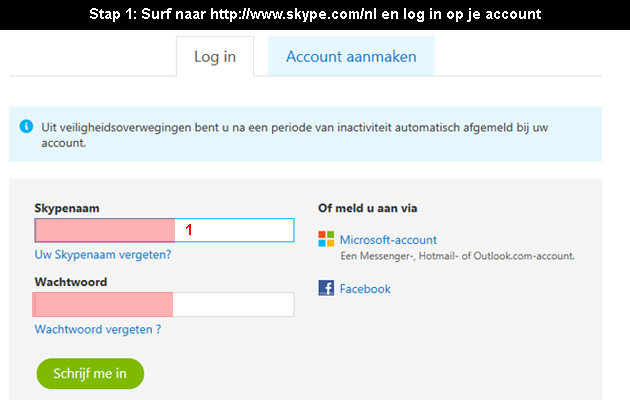630x400 pixels.
Task: Click the Stap 1 instruction header bar
Action: tap(315, 14)
